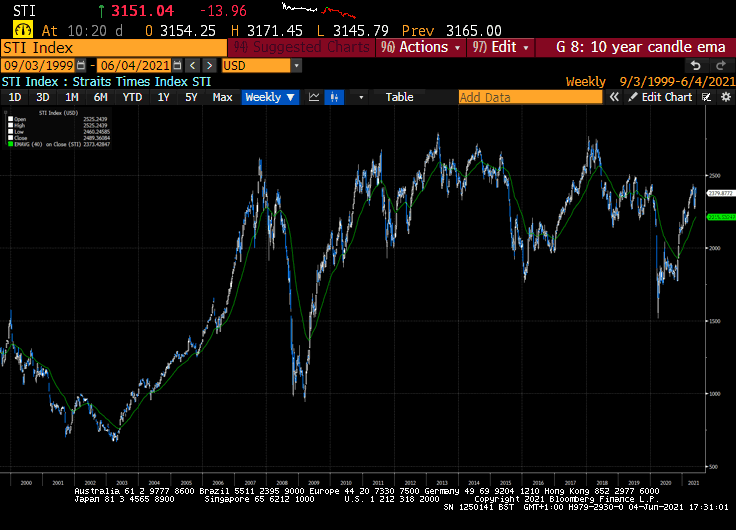Click the last price 3151.04 in header
Image resolution: width=736 pixels, height=530 pixels.
[x=142, y=10]
